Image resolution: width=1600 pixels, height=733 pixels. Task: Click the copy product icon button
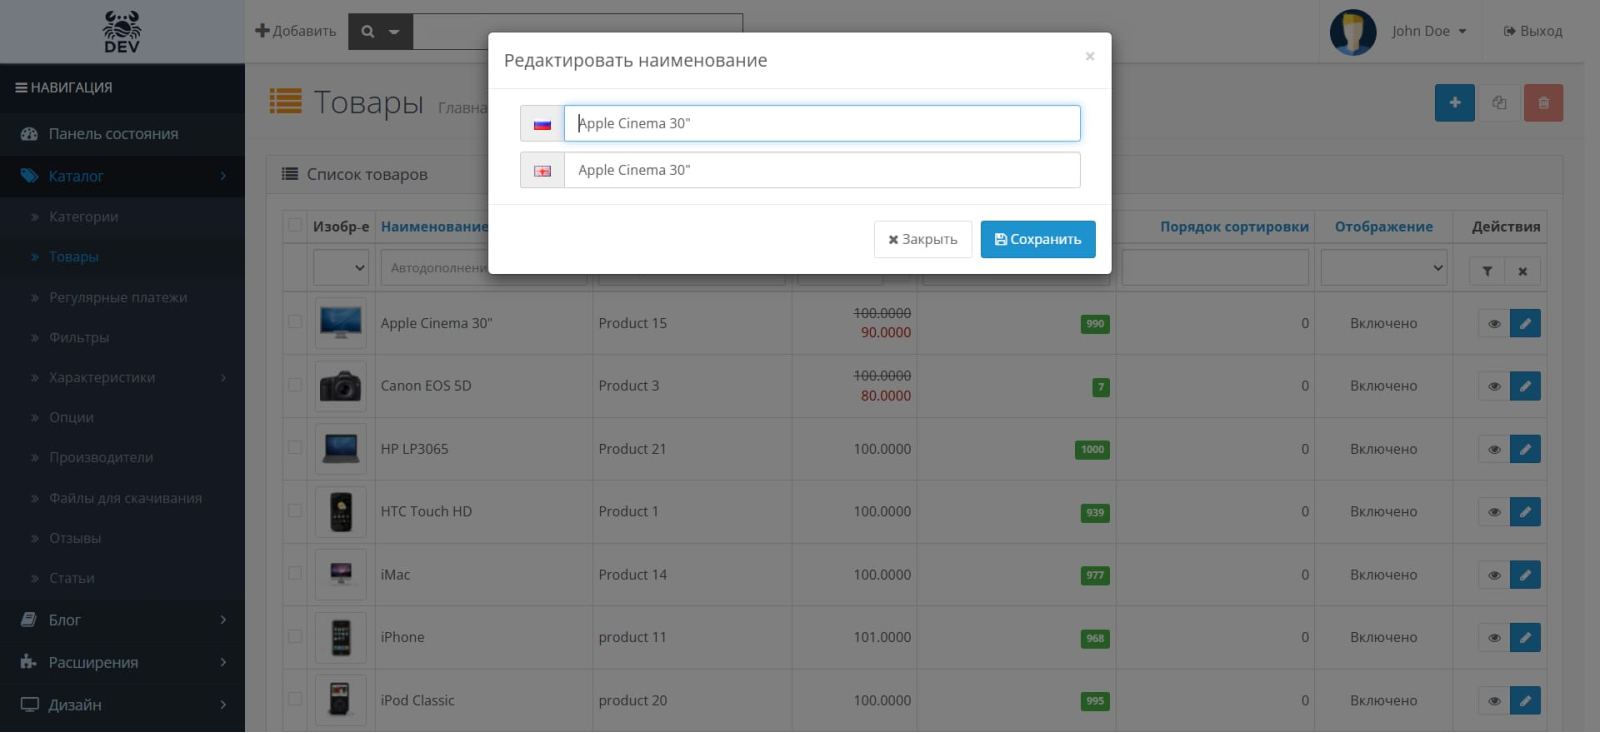[x=1499, y=102]
